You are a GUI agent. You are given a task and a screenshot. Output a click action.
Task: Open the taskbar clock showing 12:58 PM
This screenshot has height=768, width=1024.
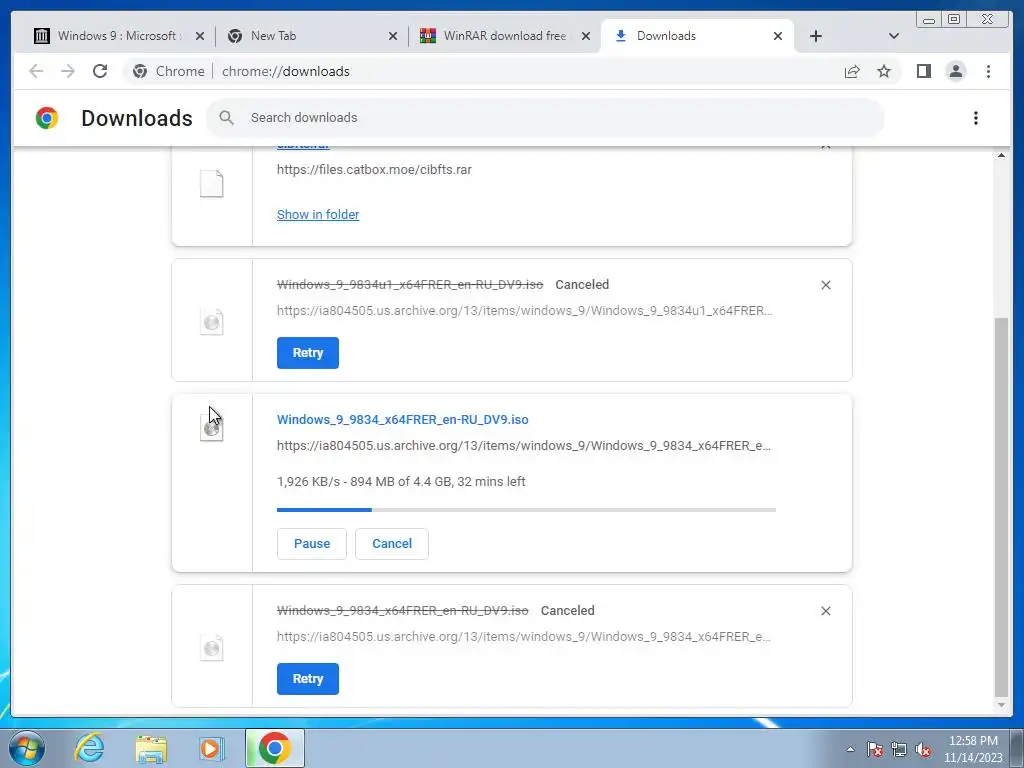tap(973, 748)
